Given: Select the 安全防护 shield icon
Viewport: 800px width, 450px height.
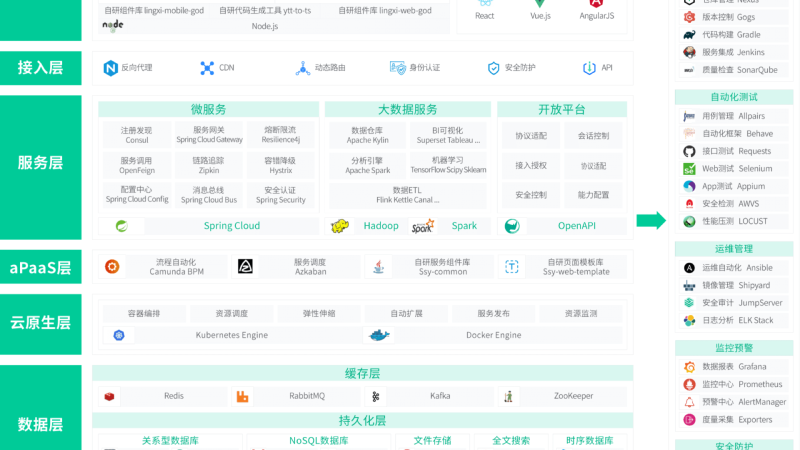Looking at the screenshot, I should [x=493, y=68].
